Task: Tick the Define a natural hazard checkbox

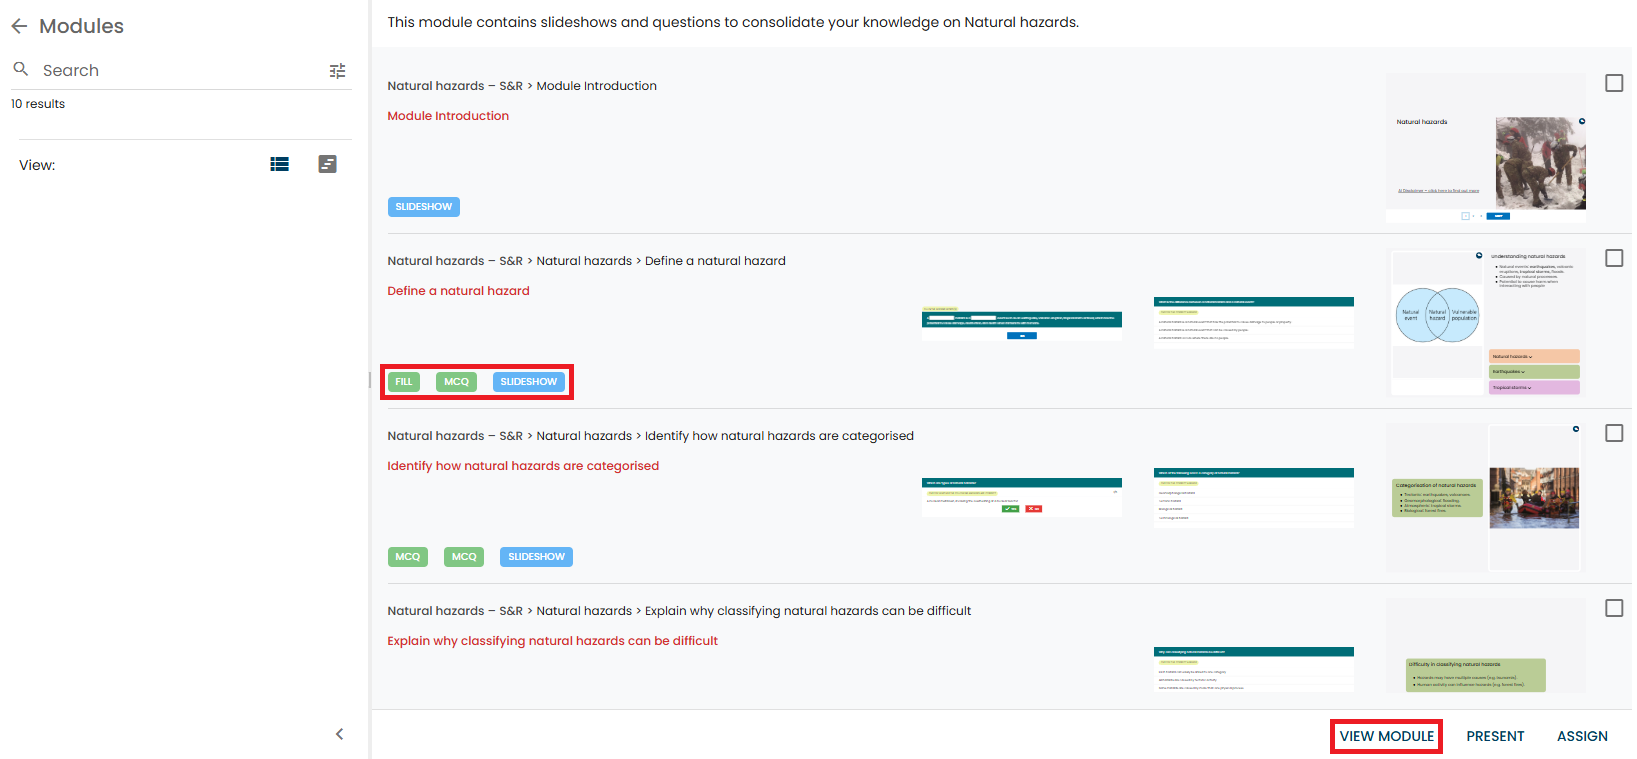Action: (x=1613, y=258)
